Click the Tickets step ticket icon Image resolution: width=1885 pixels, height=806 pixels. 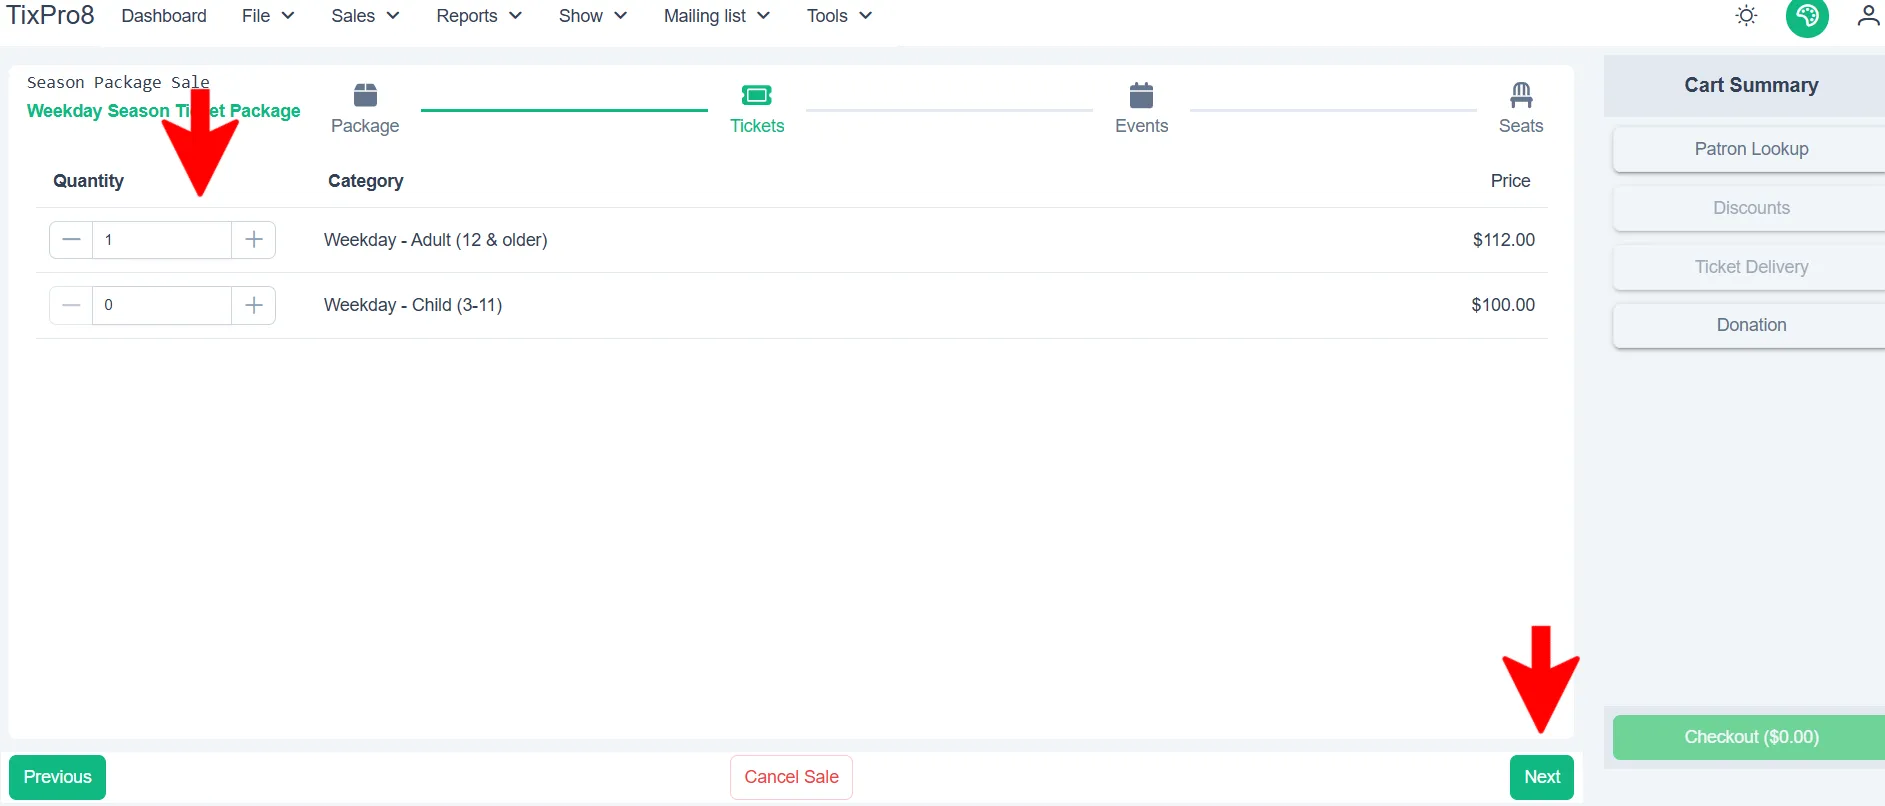pyautogui.click(x=757, y=95)
